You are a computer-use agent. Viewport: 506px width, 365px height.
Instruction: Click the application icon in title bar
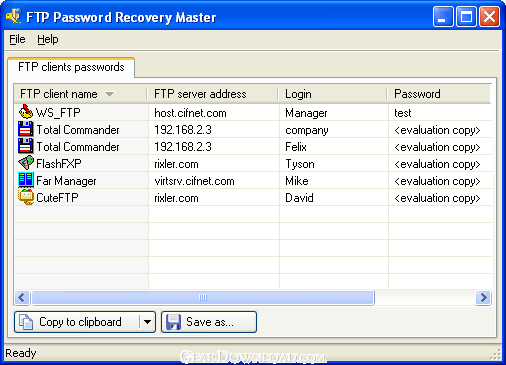point(14,16)
